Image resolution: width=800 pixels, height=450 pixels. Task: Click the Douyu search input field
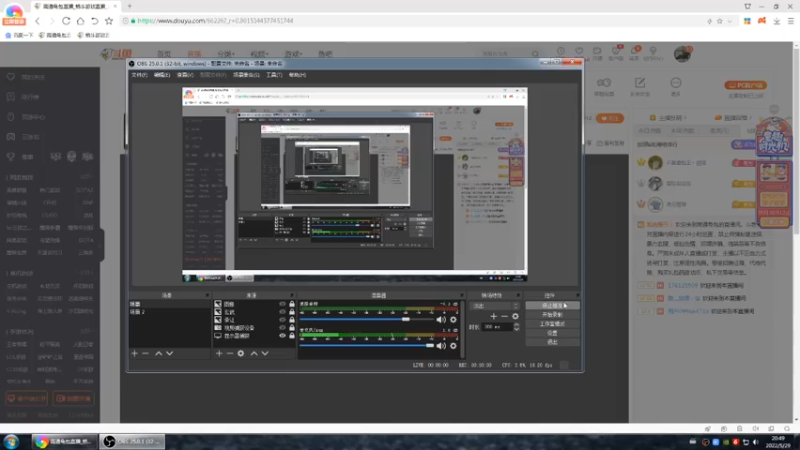[x=503, y=54]
